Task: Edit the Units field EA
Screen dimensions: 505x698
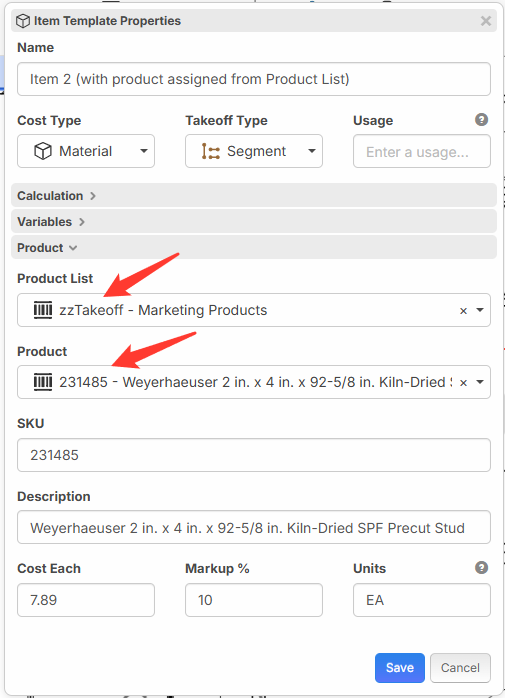Action: coord(422,600)
